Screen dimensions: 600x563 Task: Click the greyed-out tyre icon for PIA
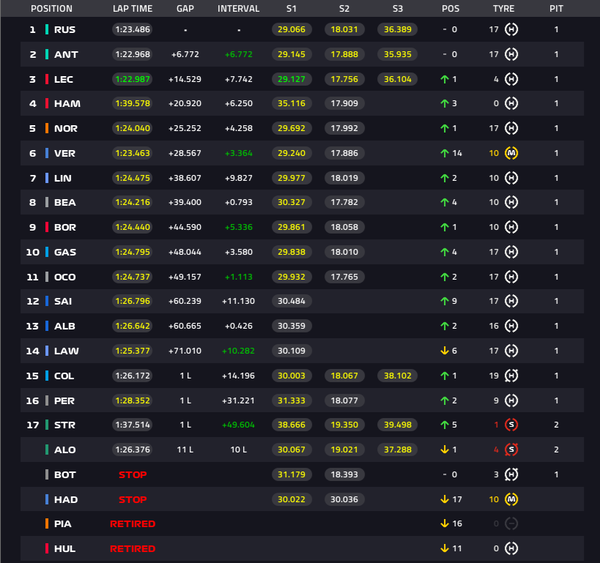pyautogui.click(x=511, y=524)
